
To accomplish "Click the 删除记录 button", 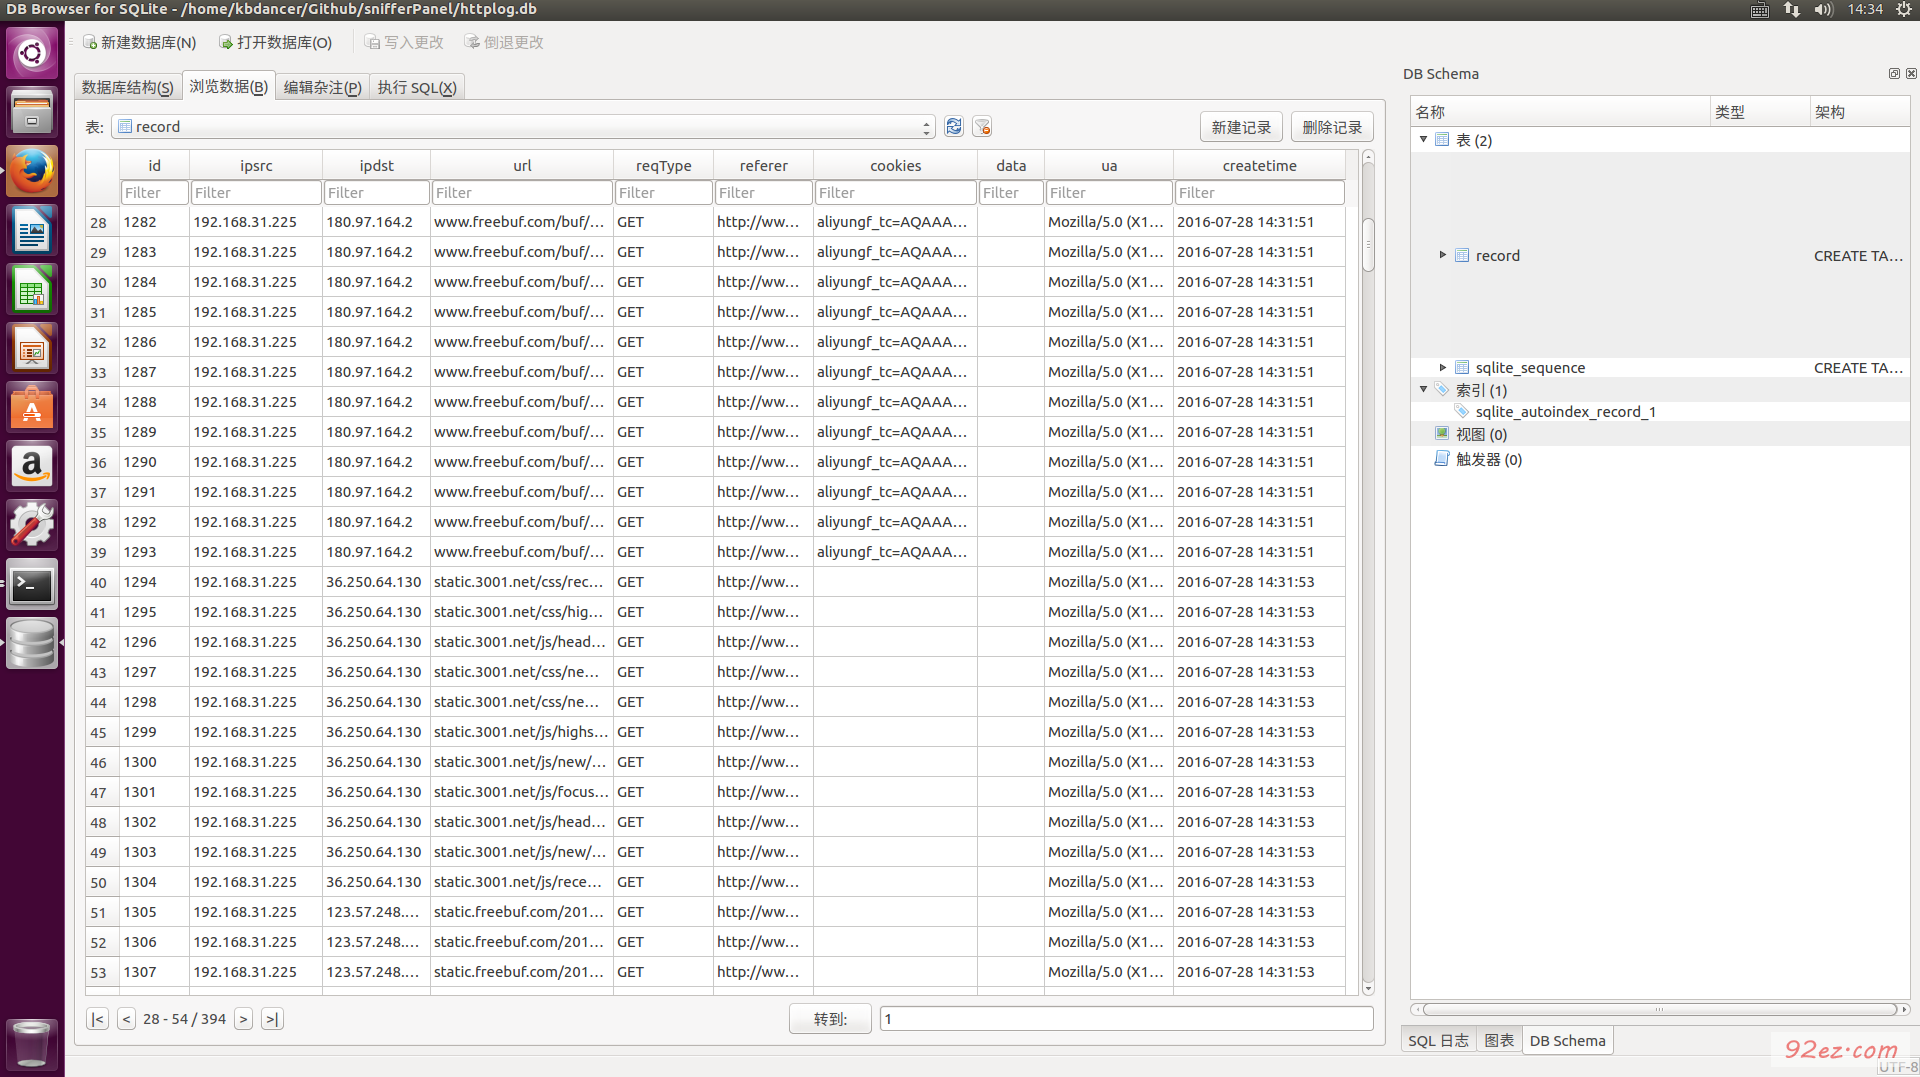I will coord(1332,127).
